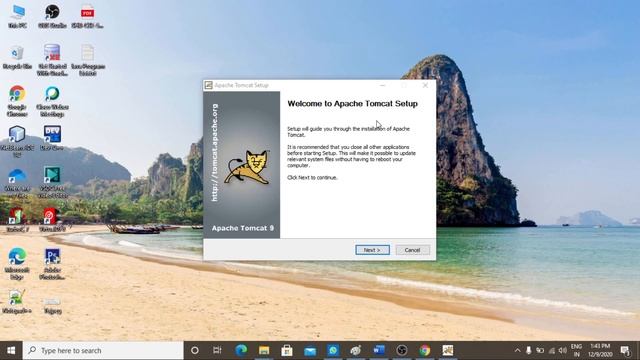
Task: Open the Windows Start menu
Action: pos(11,350)
